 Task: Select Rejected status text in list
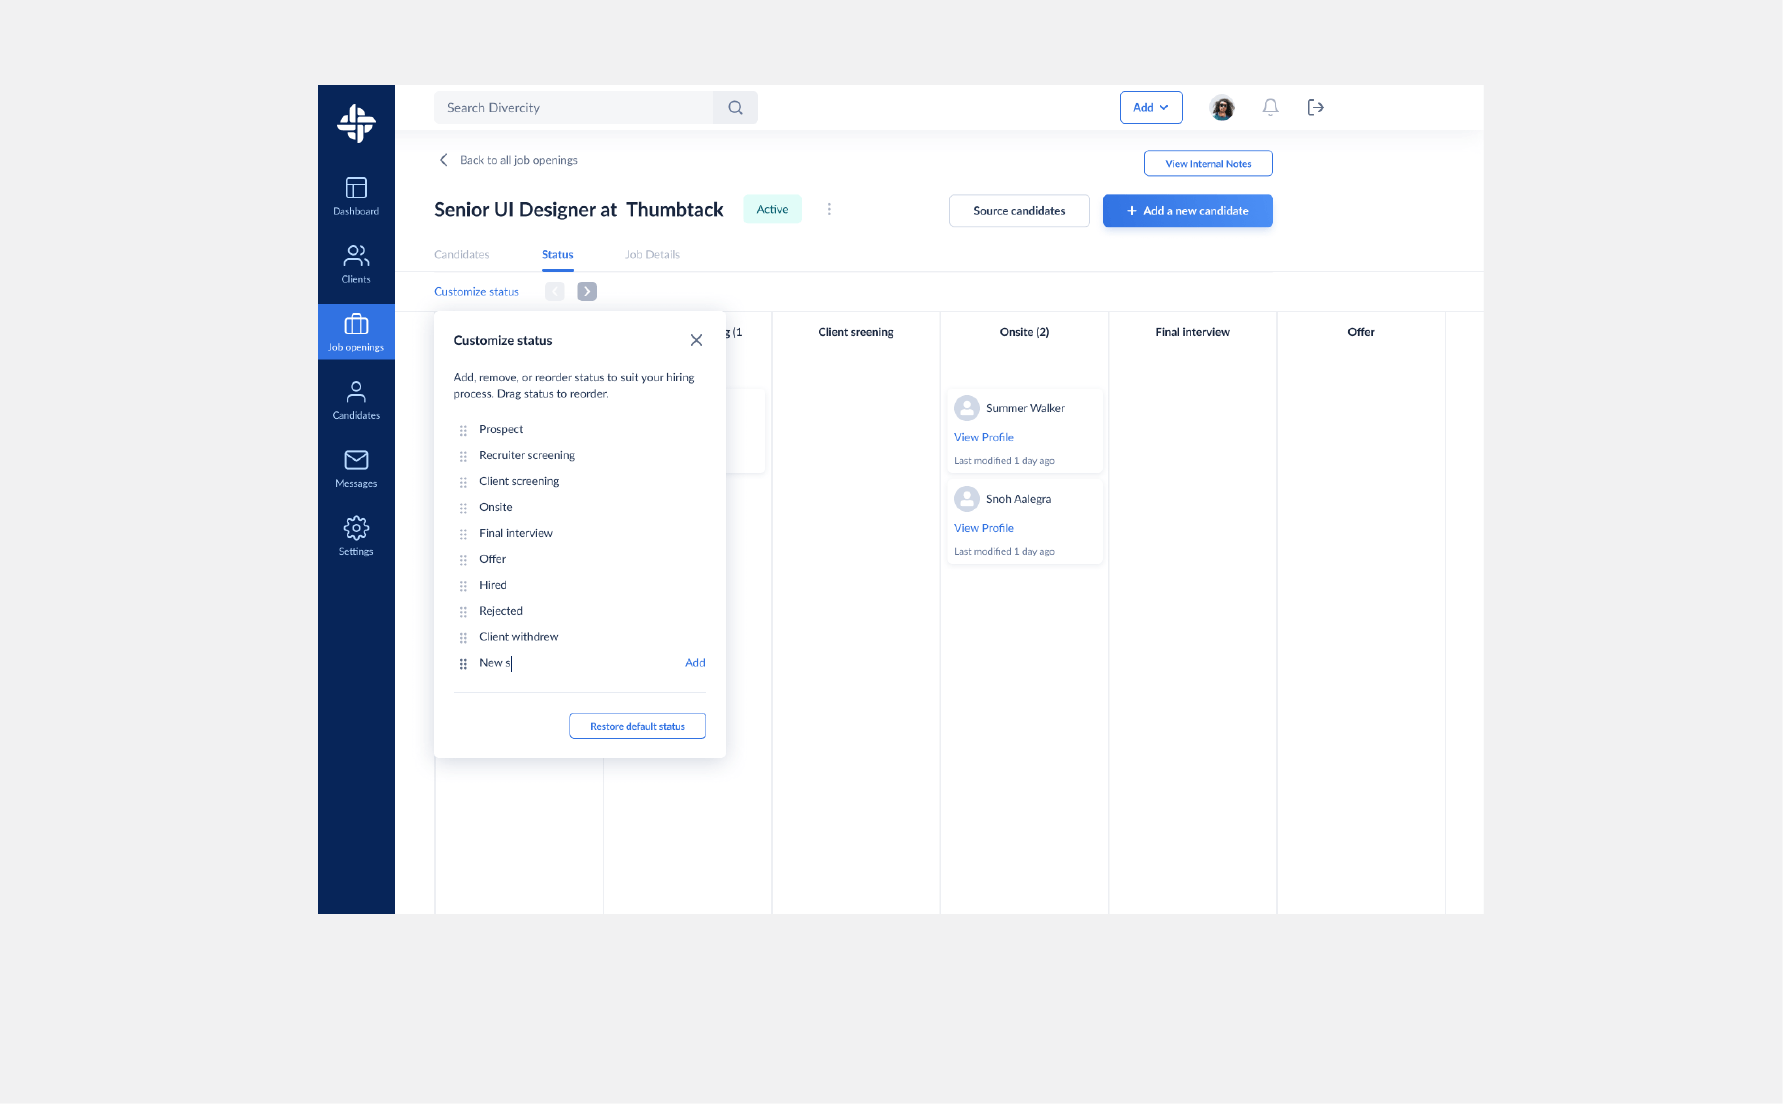501,611
